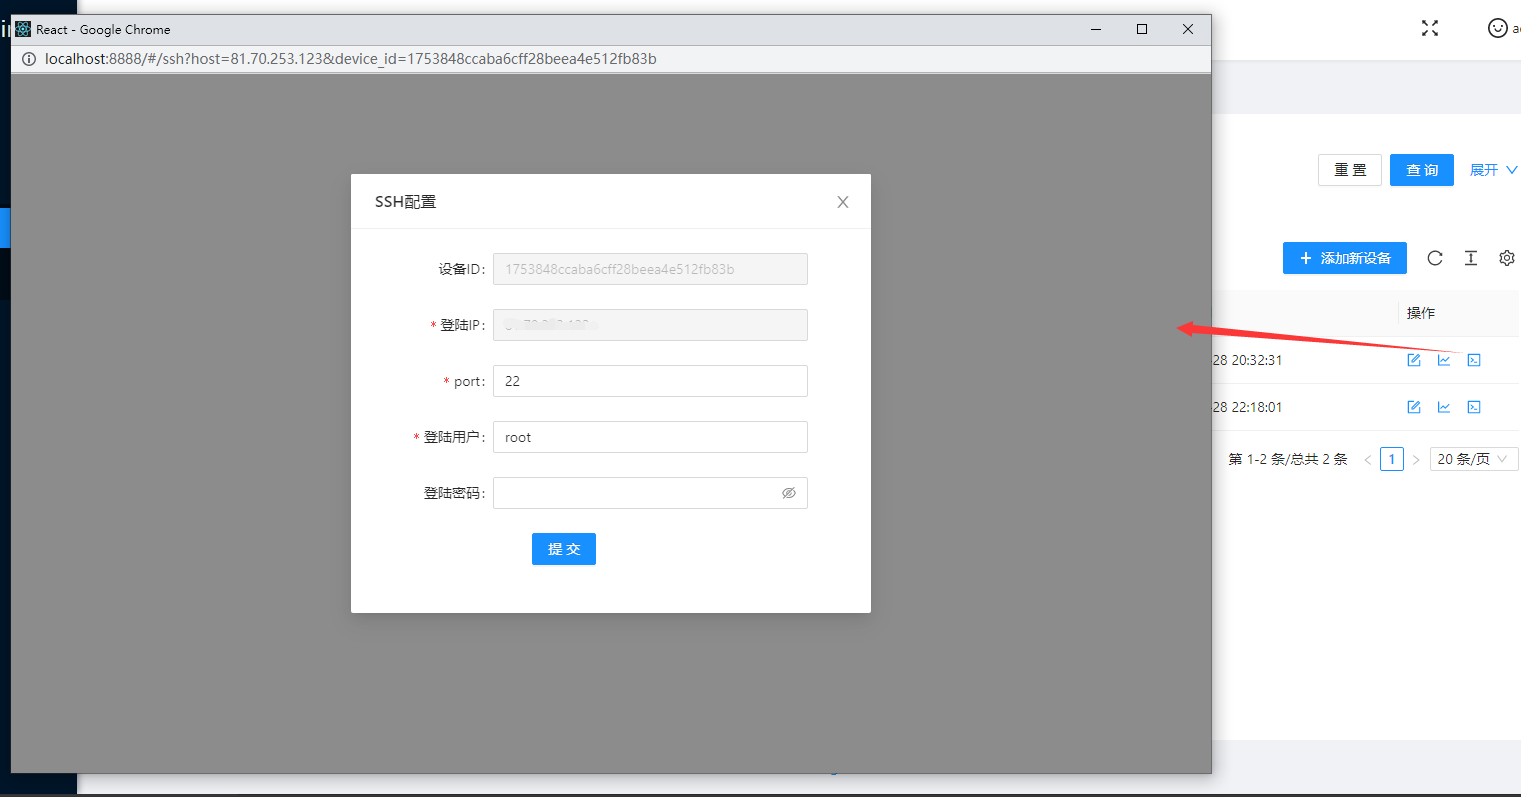Reload the table with refresh icon

click(x=1435, y=258)
